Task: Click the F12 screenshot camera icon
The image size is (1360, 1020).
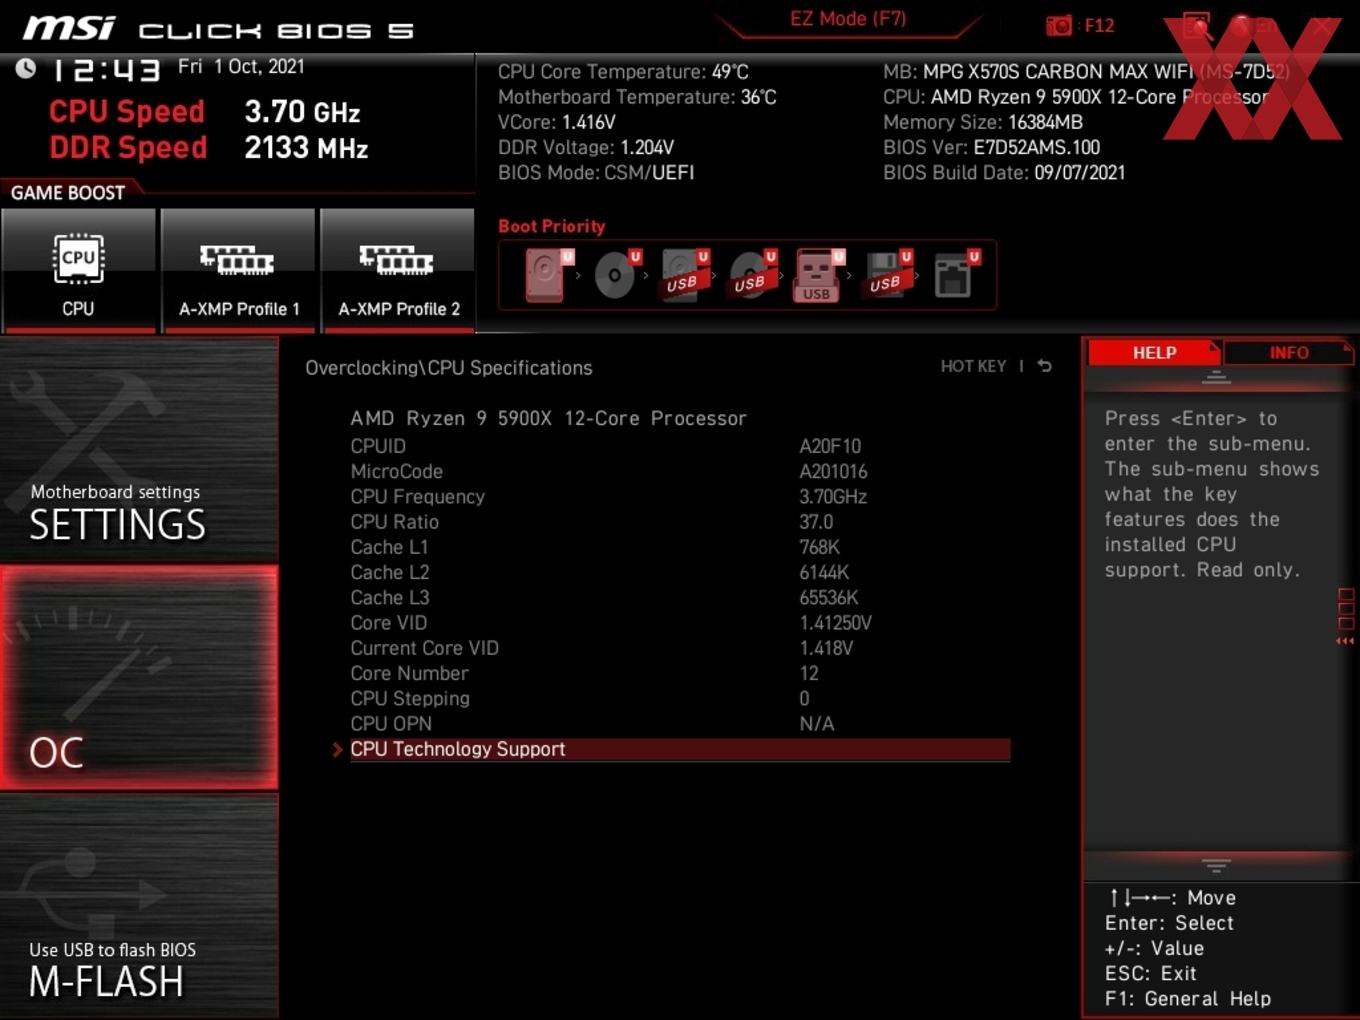Action: click(1058, 25)
